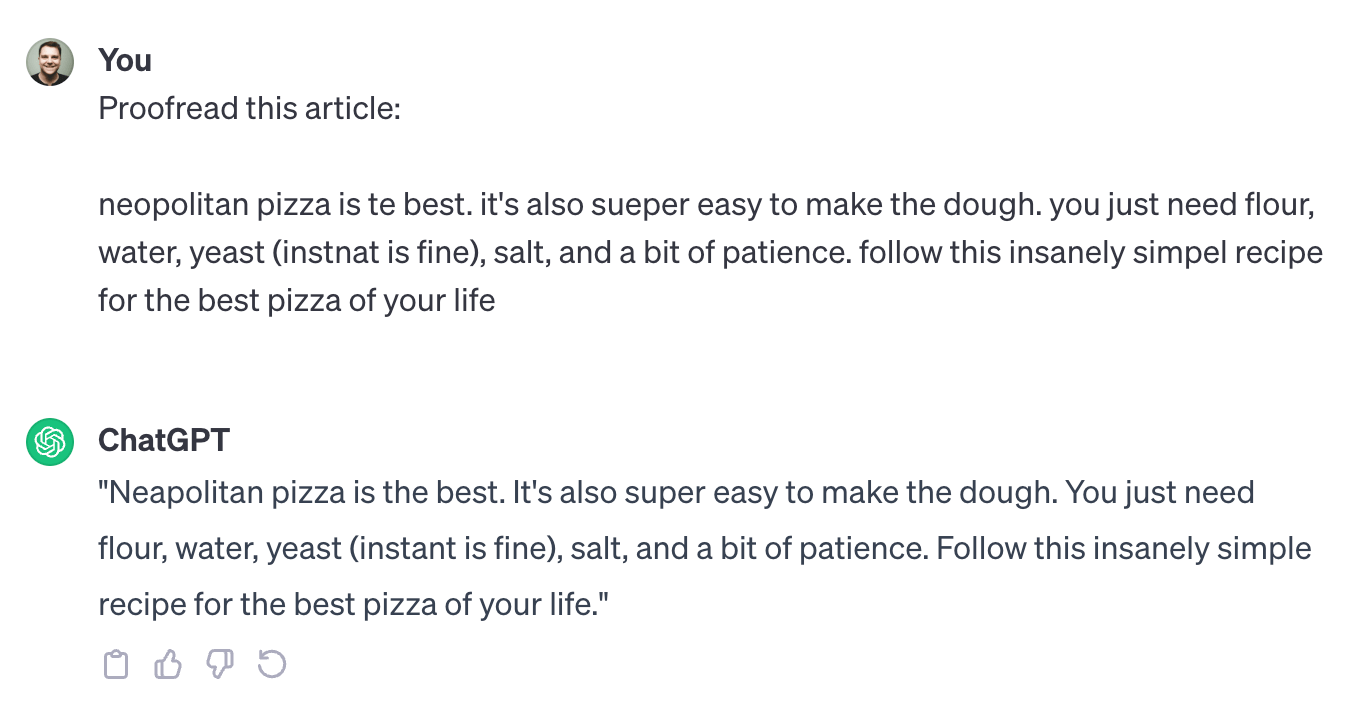Click the final response line ending "your life."

pyautogui.click(x=353, y=605)
